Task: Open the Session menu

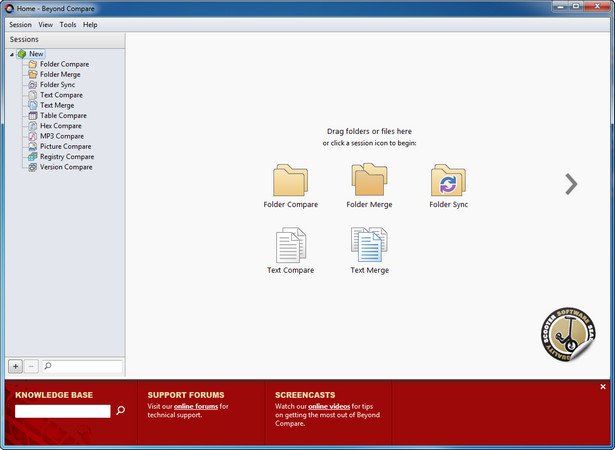Action: click(20, 24)
